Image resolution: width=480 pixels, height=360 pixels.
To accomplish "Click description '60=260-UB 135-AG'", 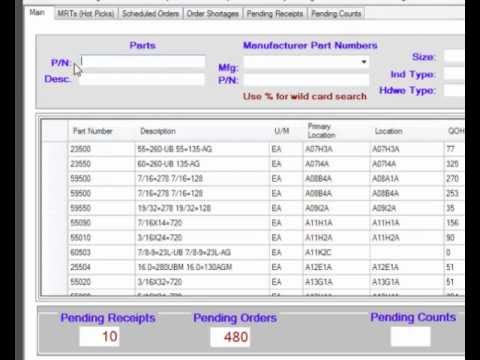I will click(x=202, y=164).
